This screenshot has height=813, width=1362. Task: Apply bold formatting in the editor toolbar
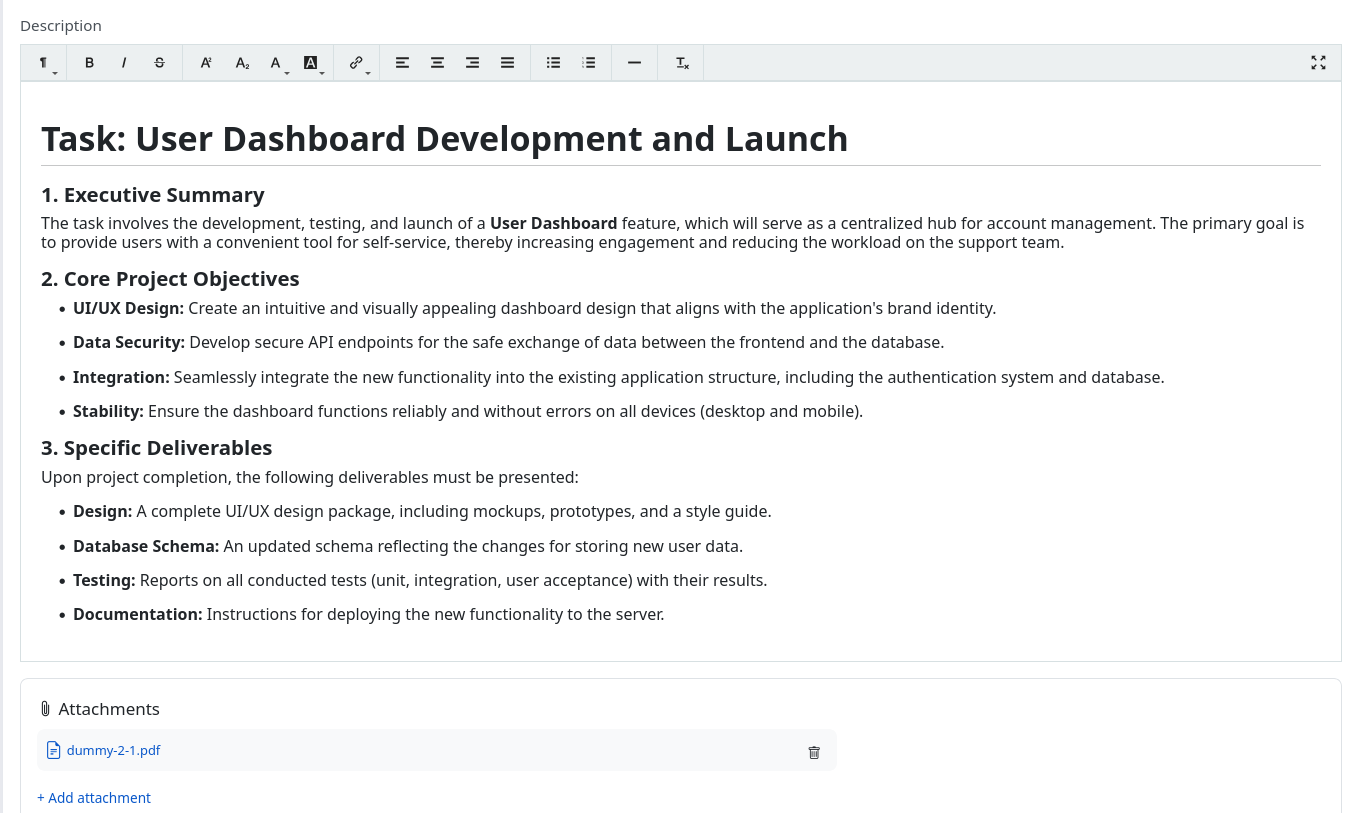[89, 62]
